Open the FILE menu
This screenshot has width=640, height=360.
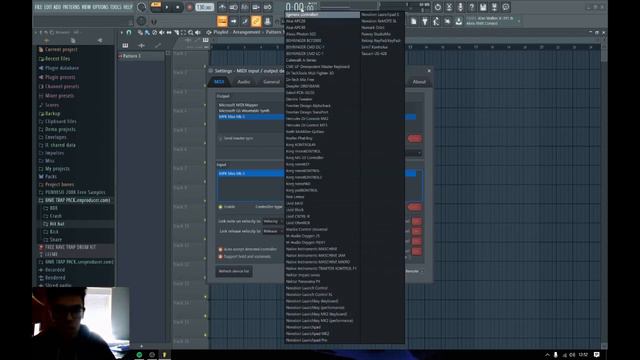(38, 7)
